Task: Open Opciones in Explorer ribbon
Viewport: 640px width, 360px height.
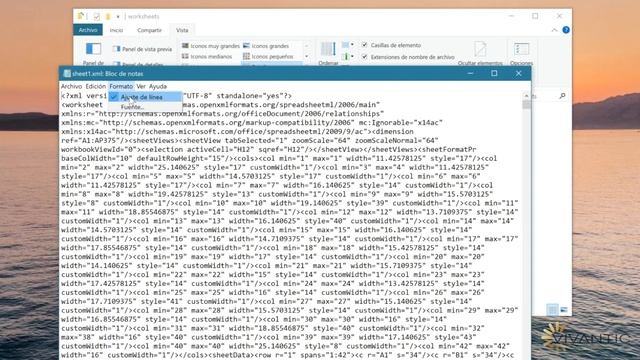Action: tap(521, 53)
